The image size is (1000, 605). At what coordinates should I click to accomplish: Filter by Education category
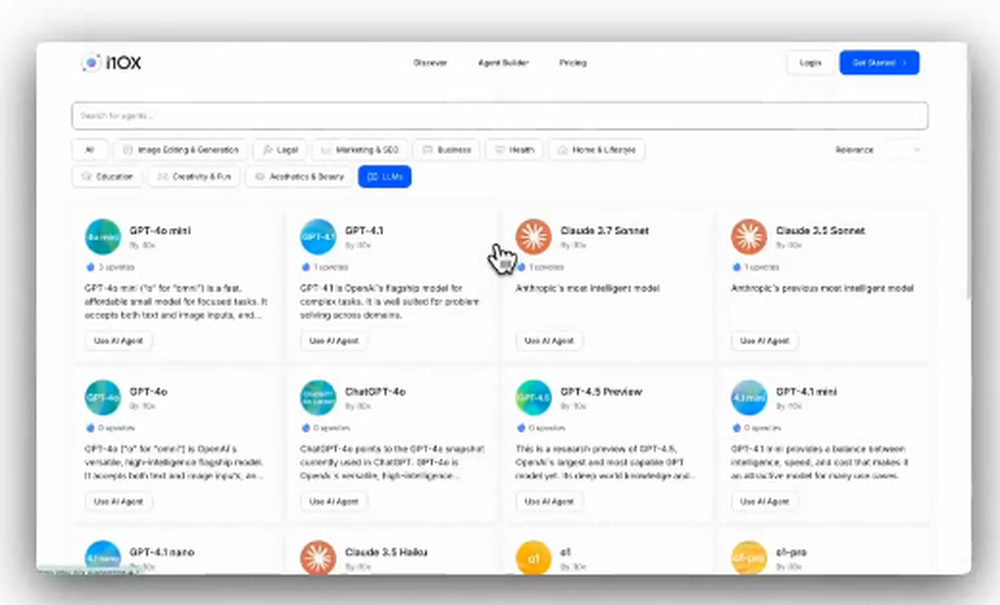point(107,177)
